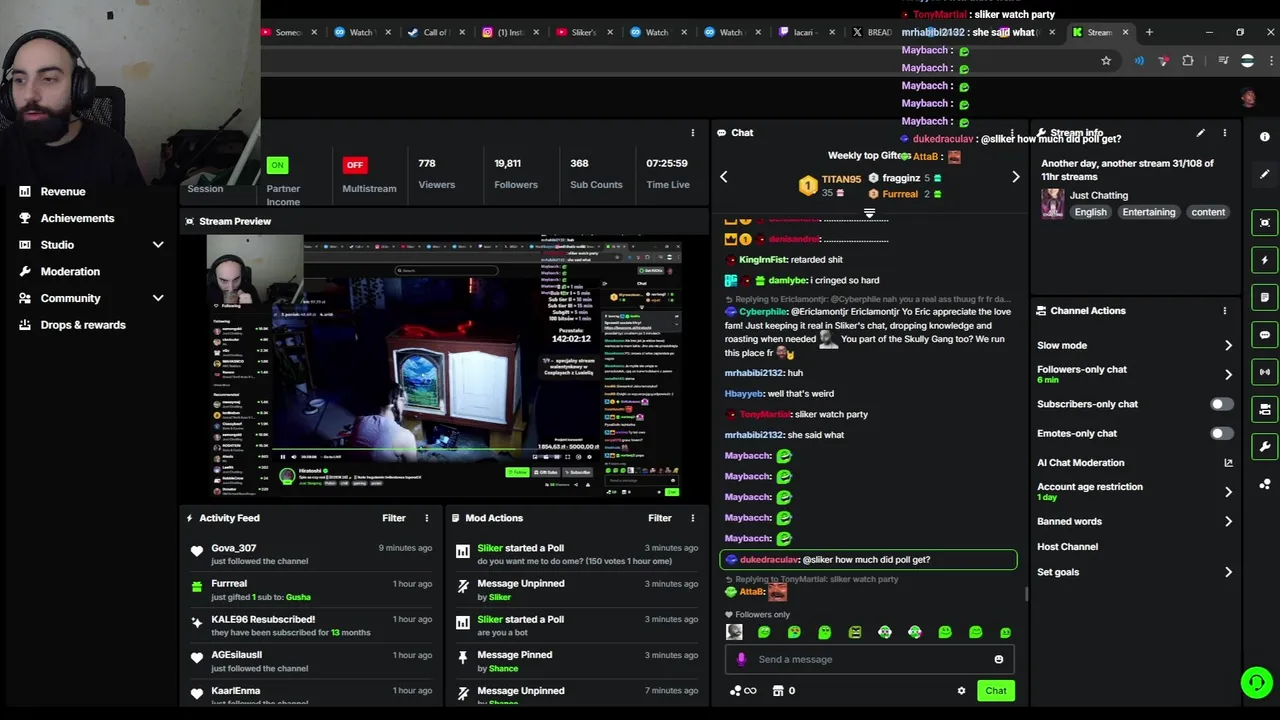Click lightning bolt icon in right toolbar

pos(1265,260)
